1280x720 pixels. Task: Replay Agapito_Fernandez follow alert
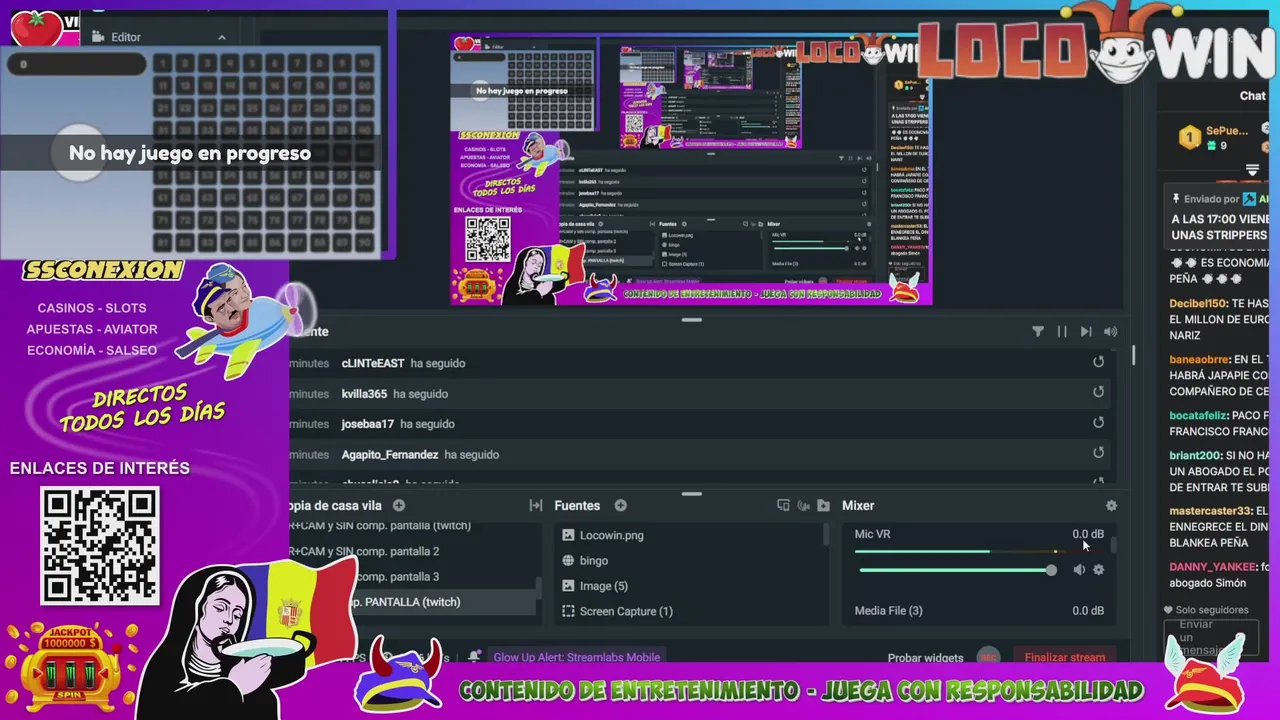pos(1098,453)
